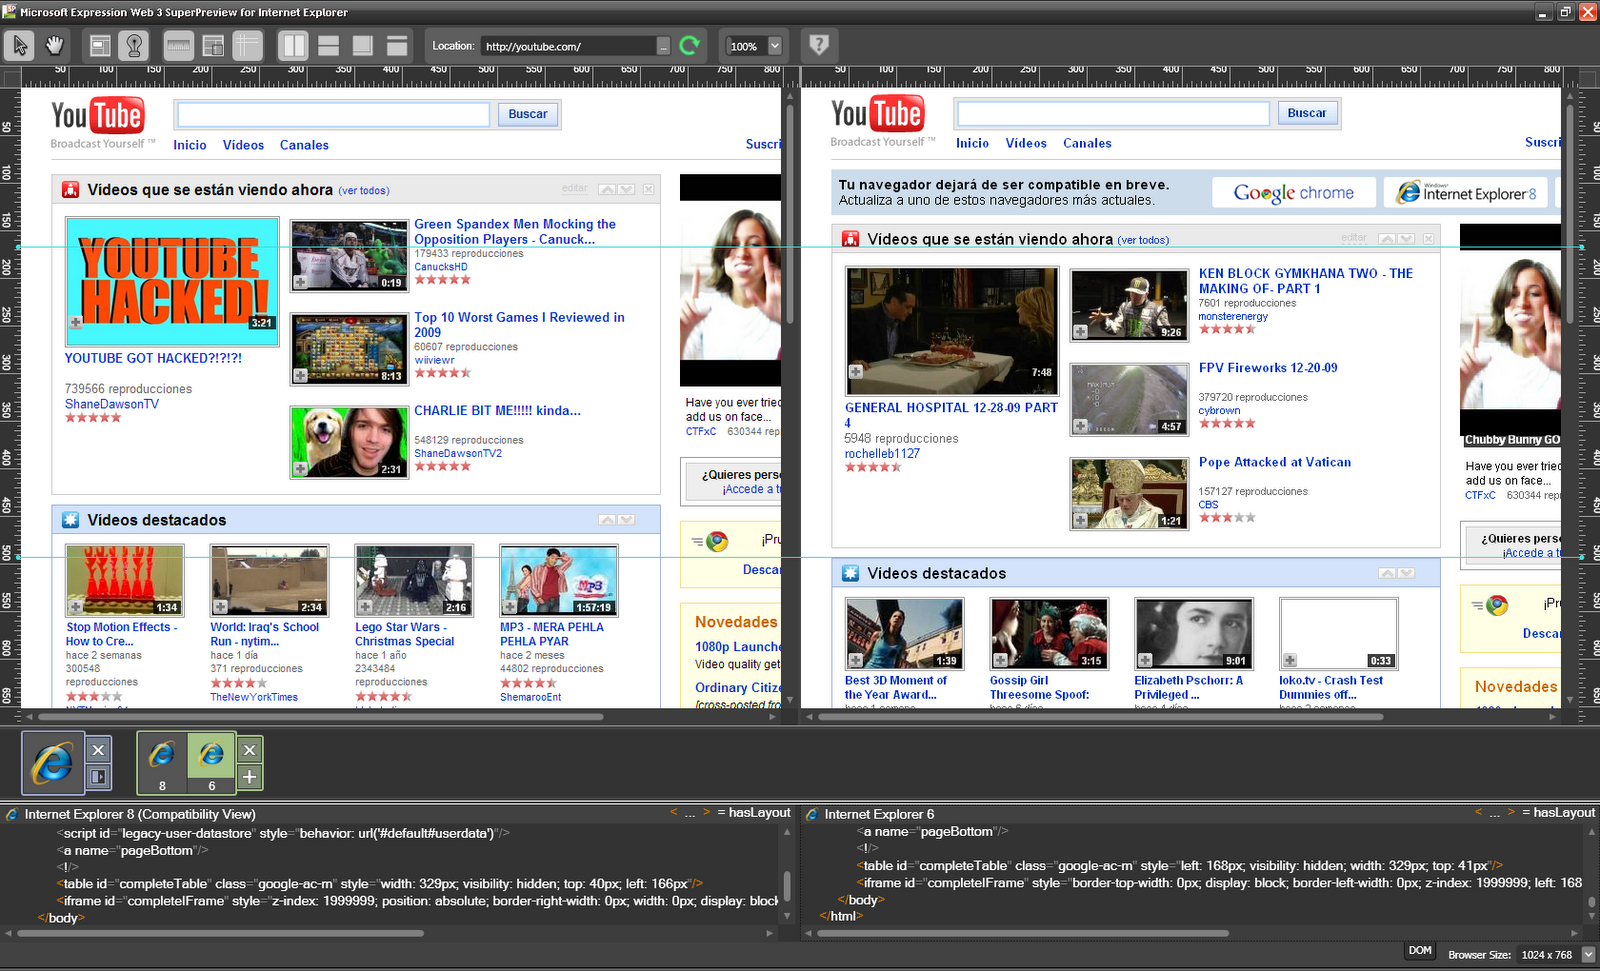Image resolution: width=1600 pixels, height=971 pixels.
Task: Select the IE 8 comparison browser tile
Action: (162, 763)
